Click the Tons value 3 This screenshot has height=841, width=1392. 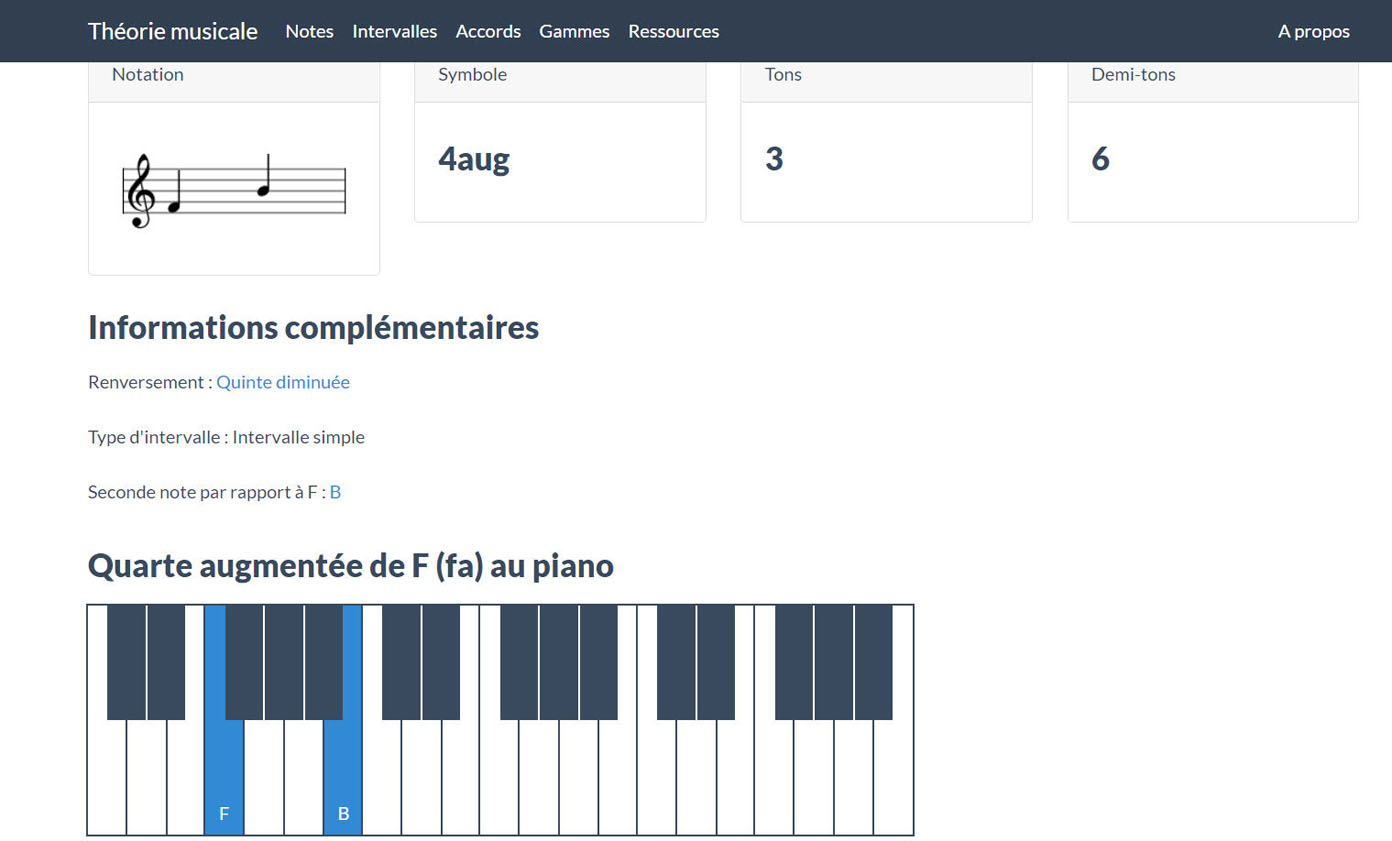tap(774, 159)
